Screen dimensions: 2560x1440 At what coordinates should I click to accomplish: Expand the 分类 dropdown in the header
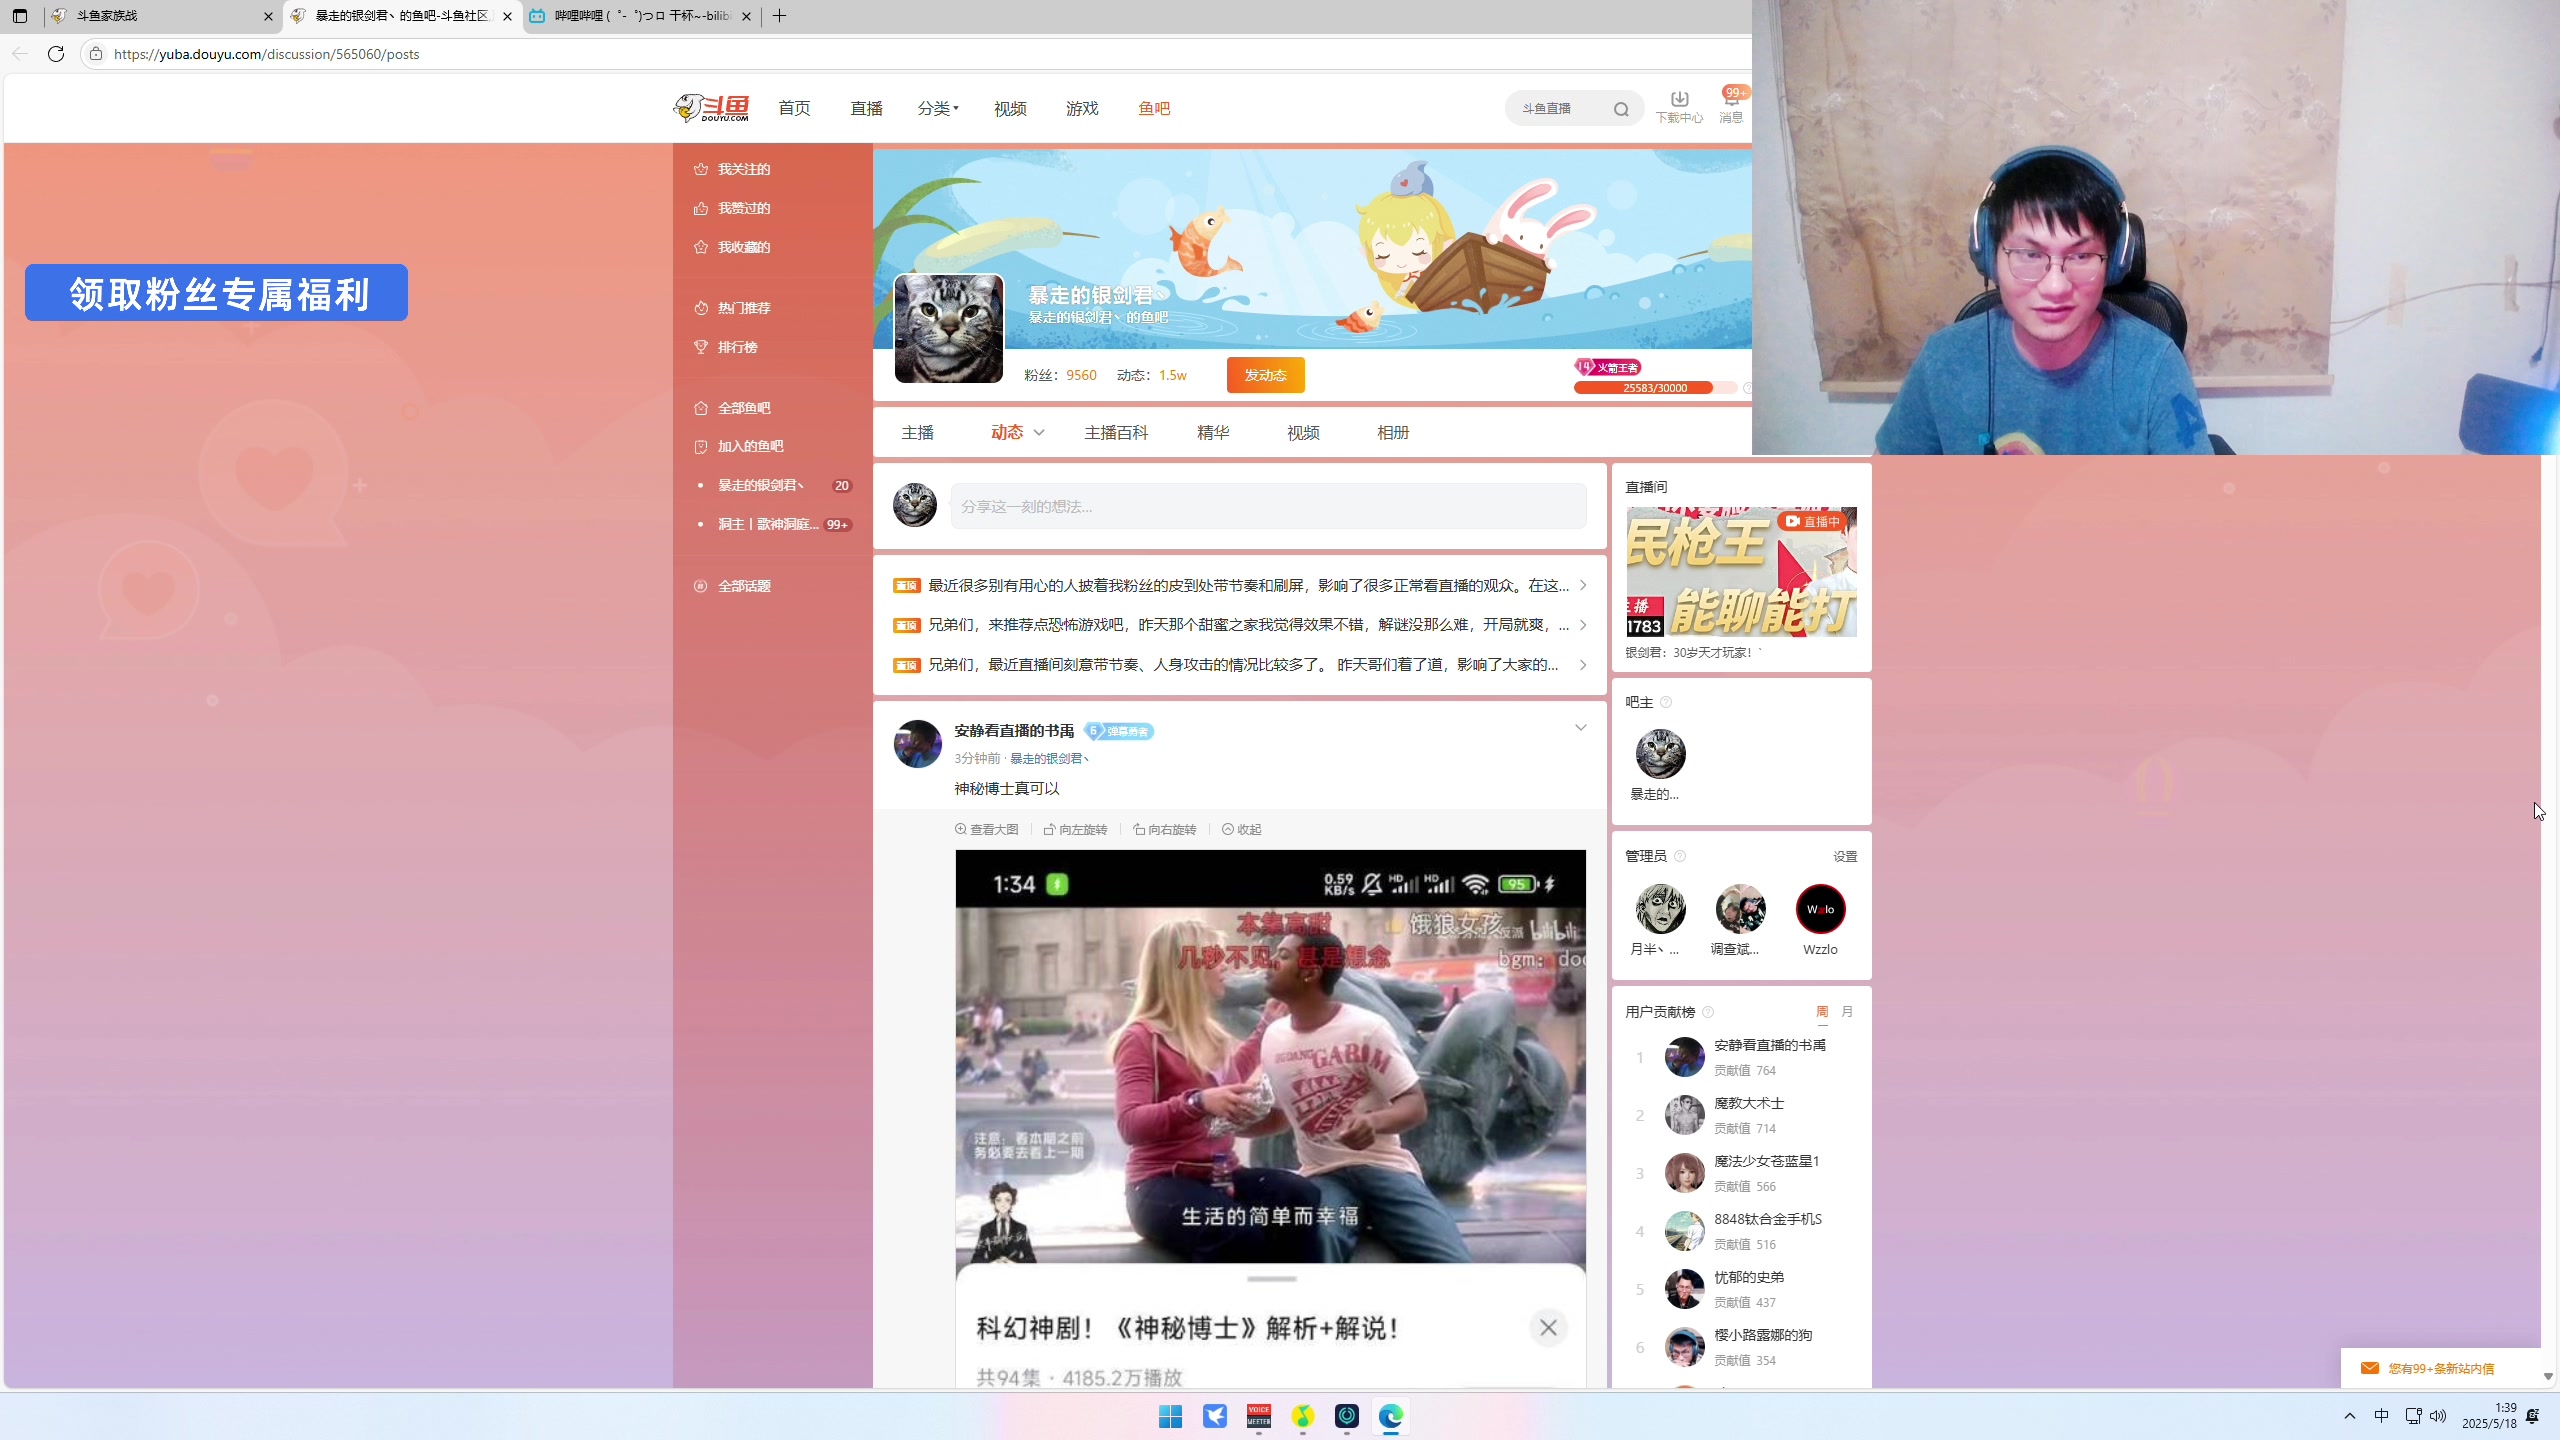click(938, 108)
